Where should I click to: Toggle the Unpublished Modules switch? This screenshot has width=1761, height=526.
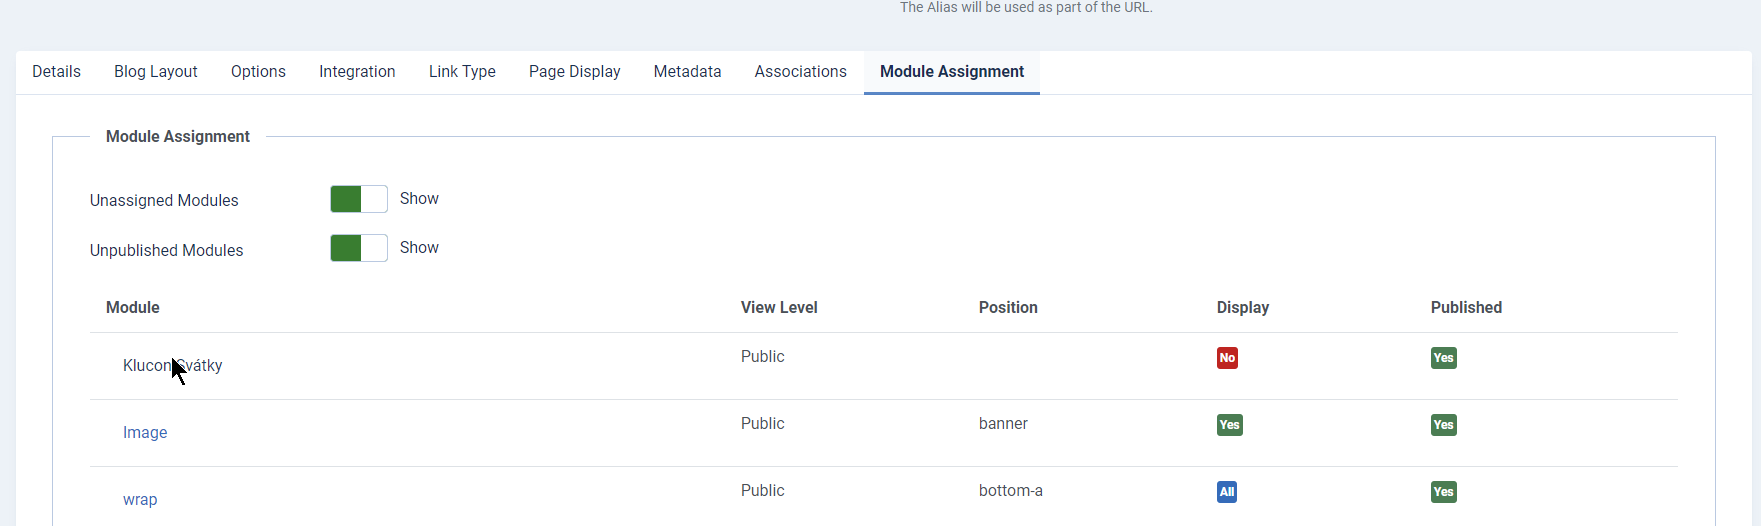point(359,248)
